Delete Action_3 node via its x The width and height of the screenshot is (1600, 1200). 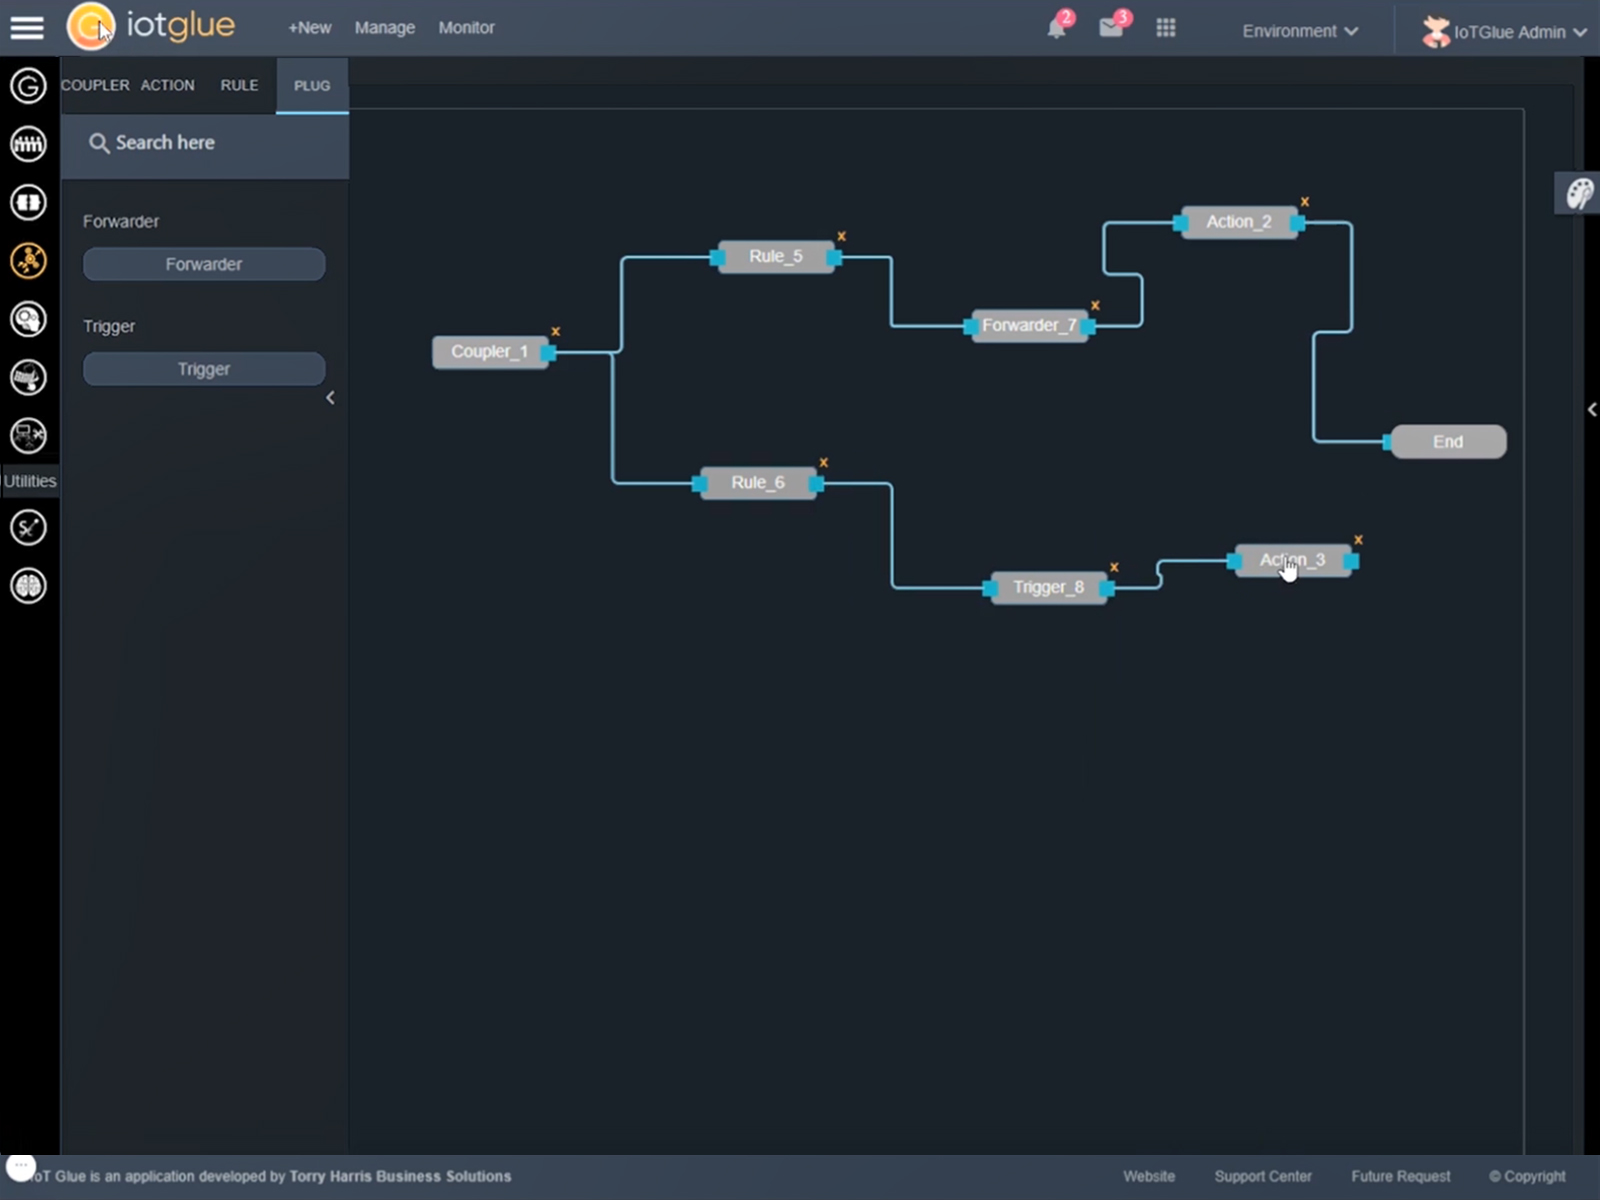pyautogui.click(x=1358, y=540)
